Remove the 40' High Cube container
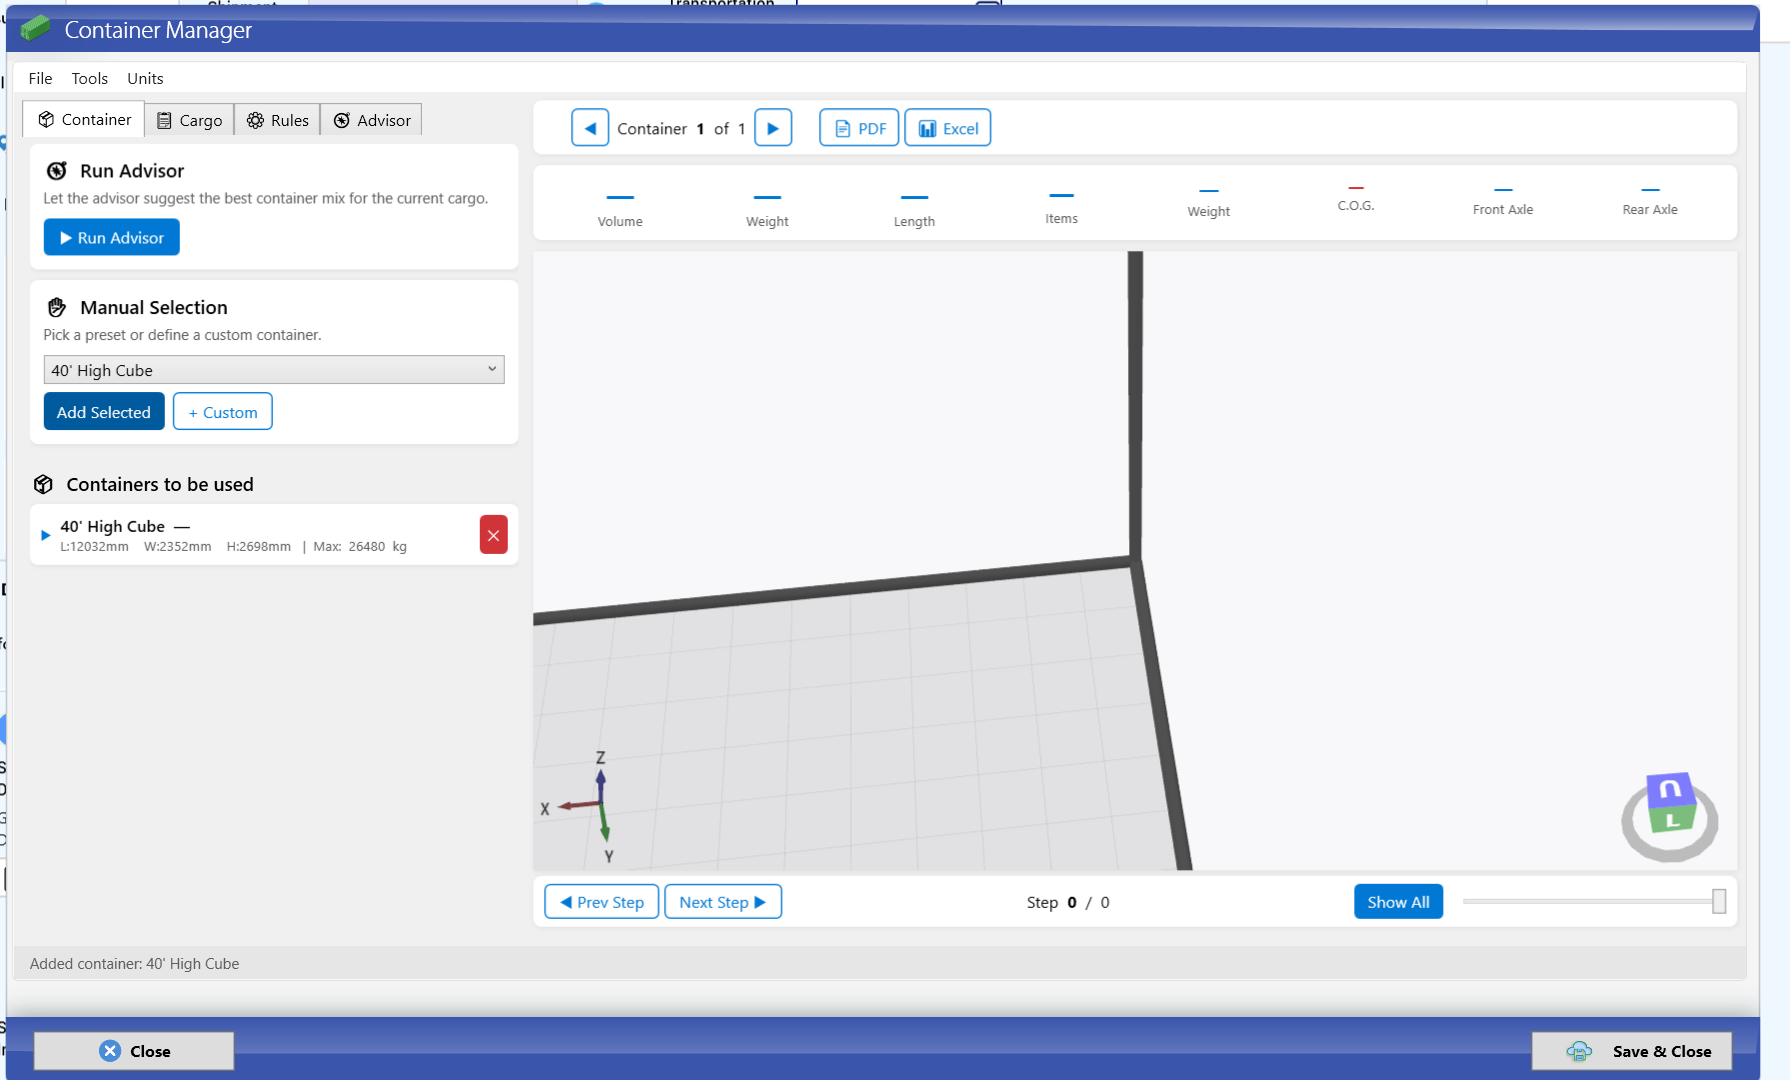1790x1080 pixels. click(494, 535)
